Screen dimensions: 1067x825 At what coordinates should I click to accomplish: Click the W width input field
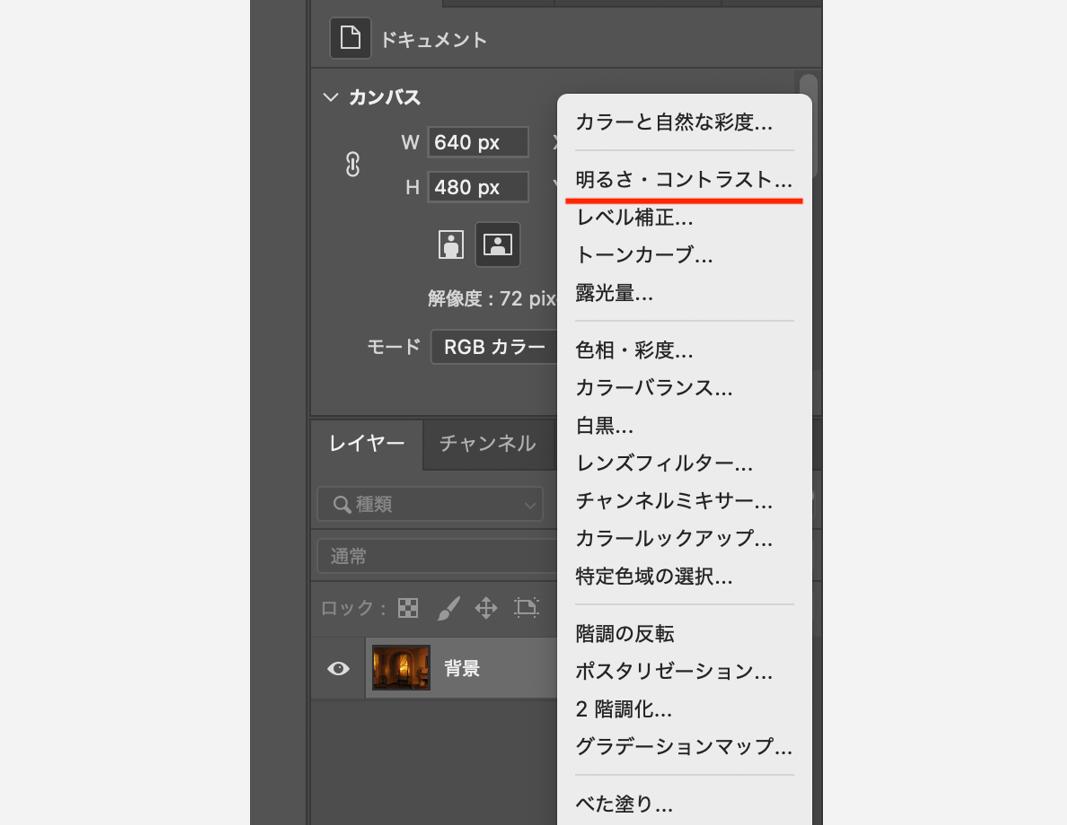point(478,142)
